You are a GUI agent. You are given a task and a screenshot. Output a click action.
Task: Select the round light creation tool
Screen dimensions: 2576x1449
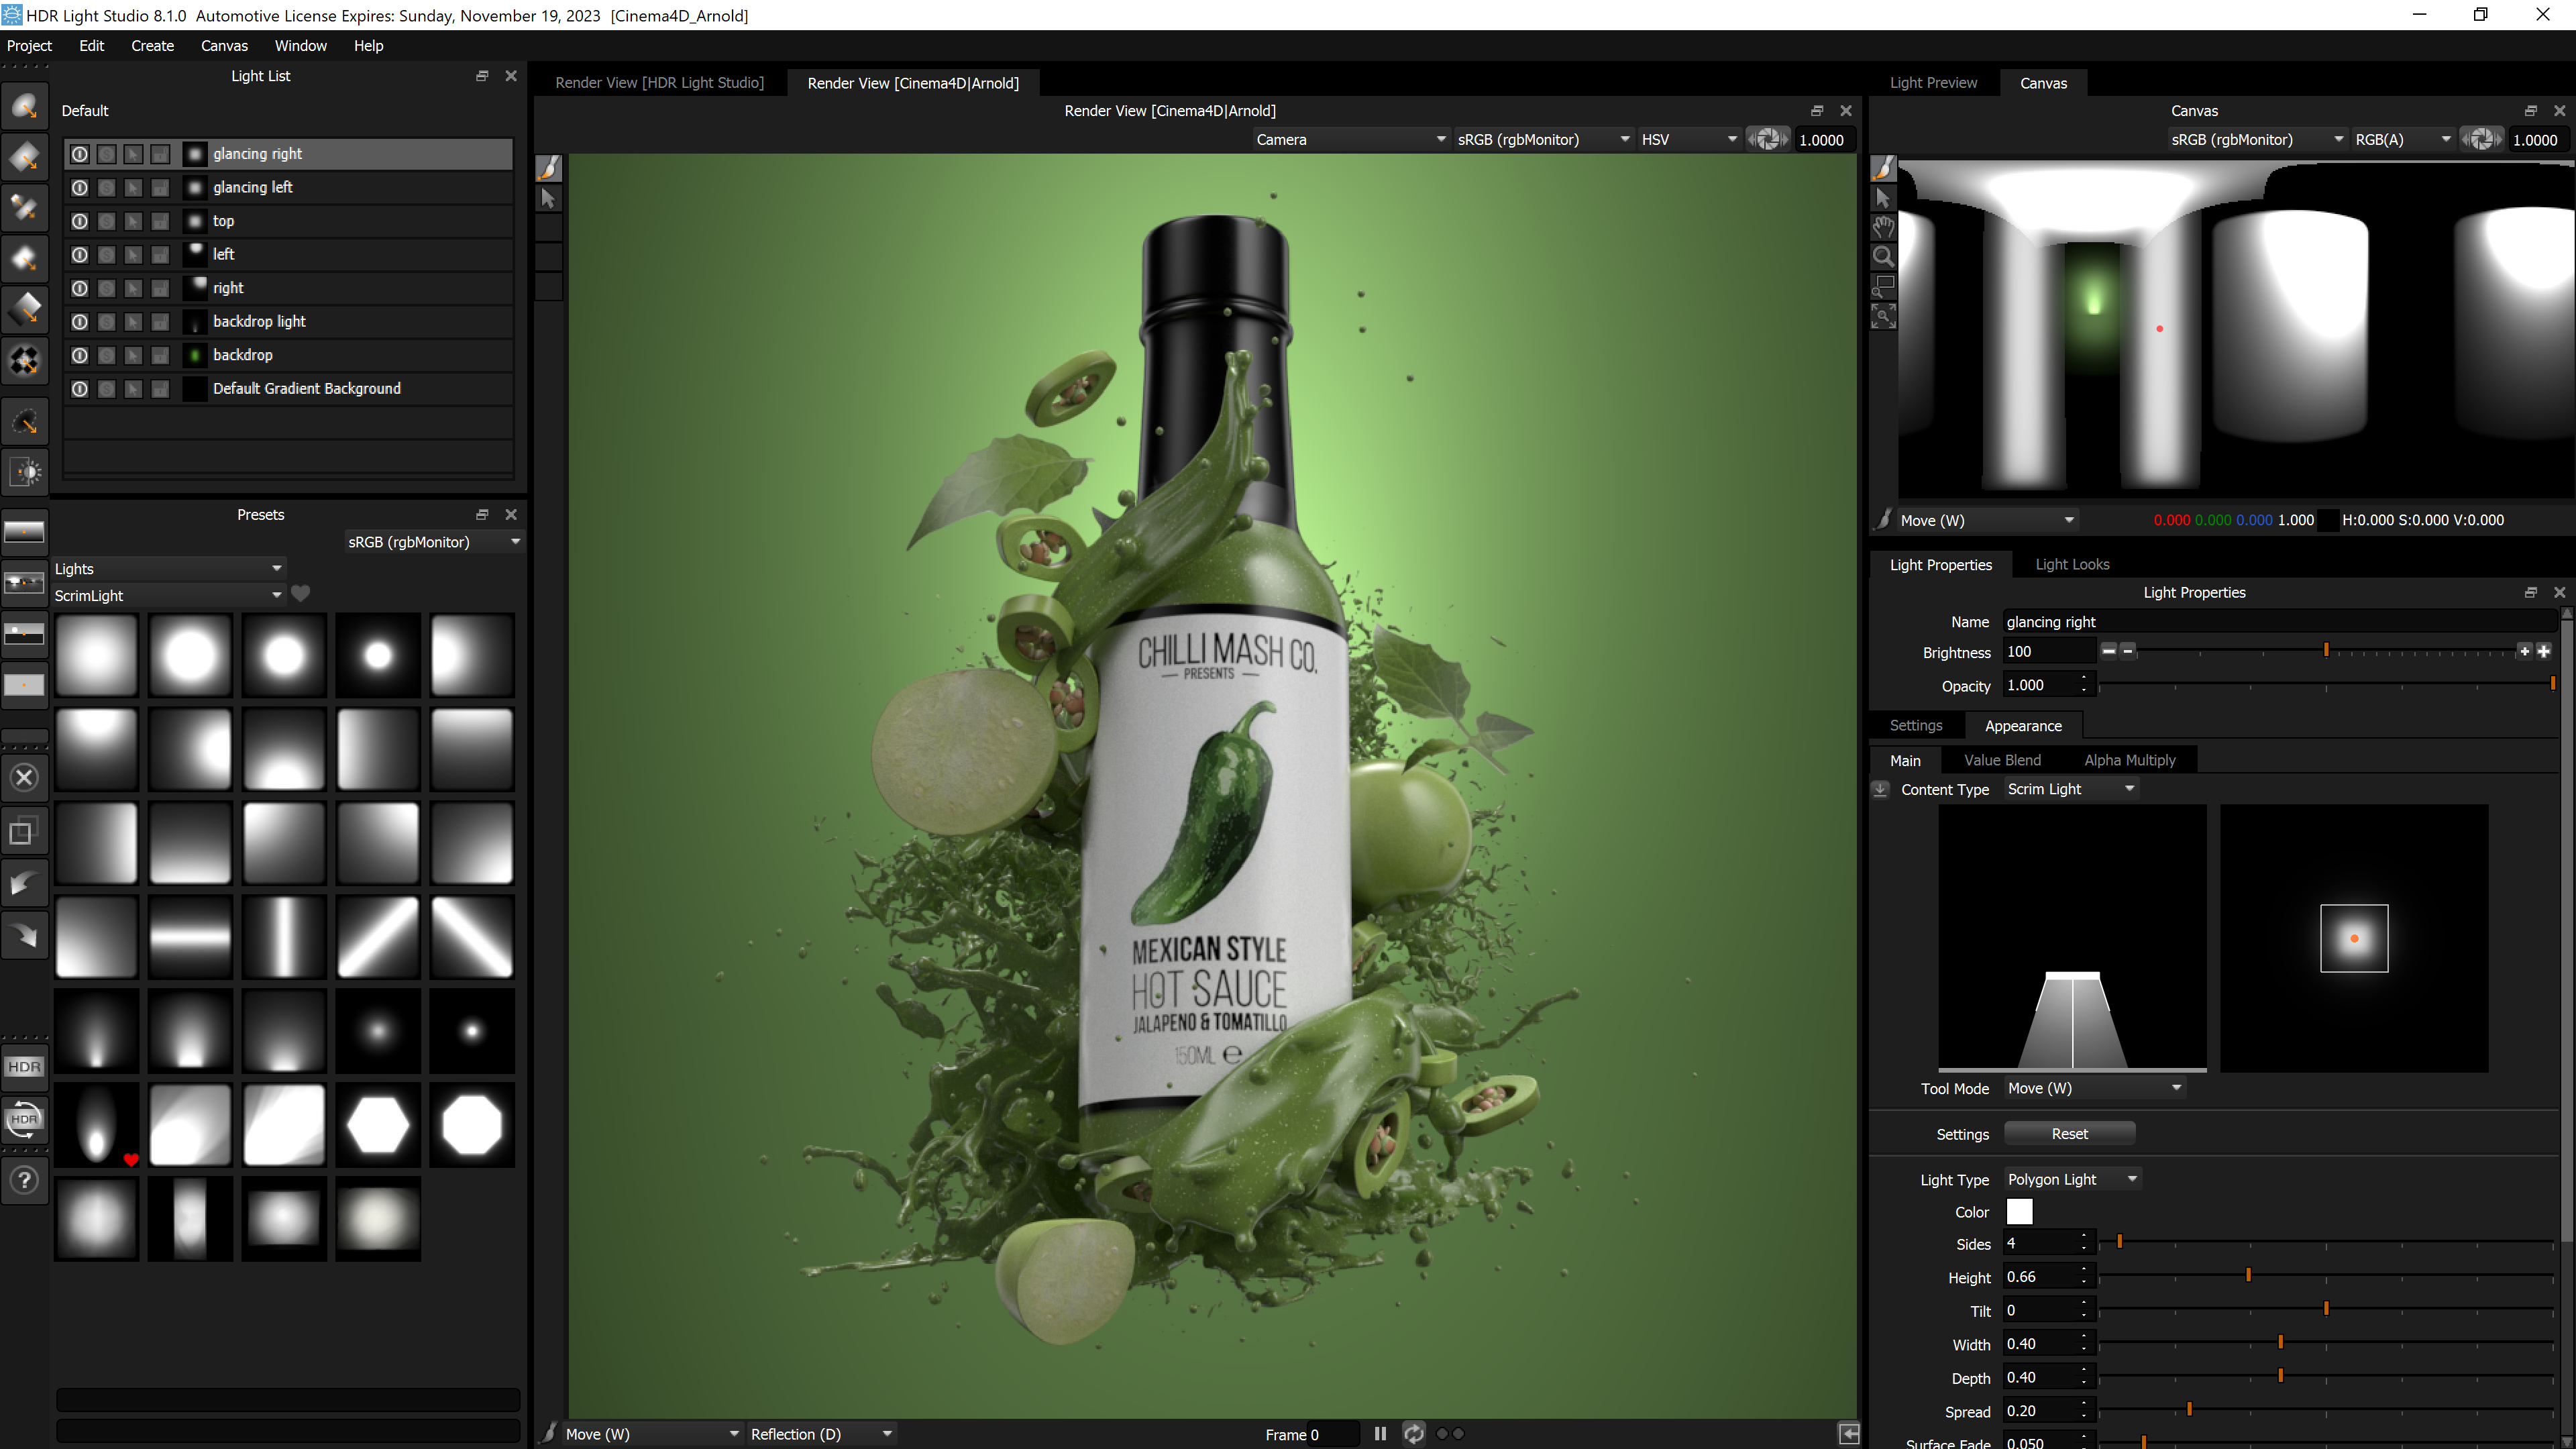coord(25,107)
